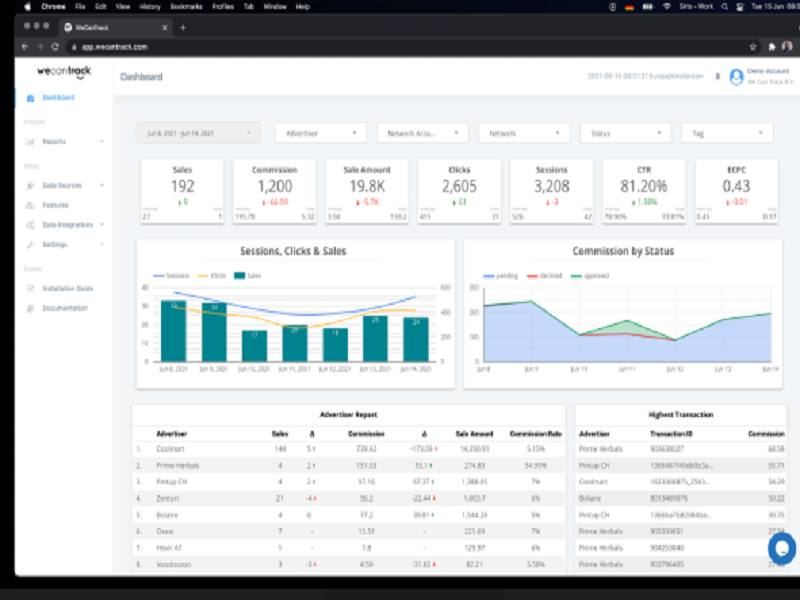Click the Data Sources icon
The height and width of the screenshot is (600, 800).
(x=29, y=186)
